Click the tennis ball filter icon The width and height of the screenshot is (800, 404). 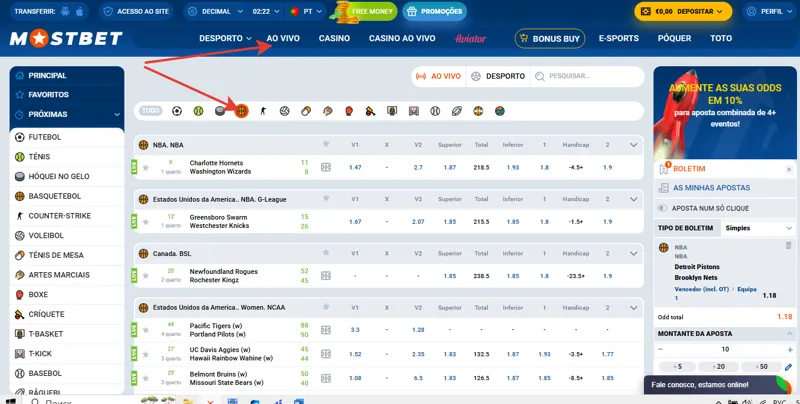(x=198, y=111)
